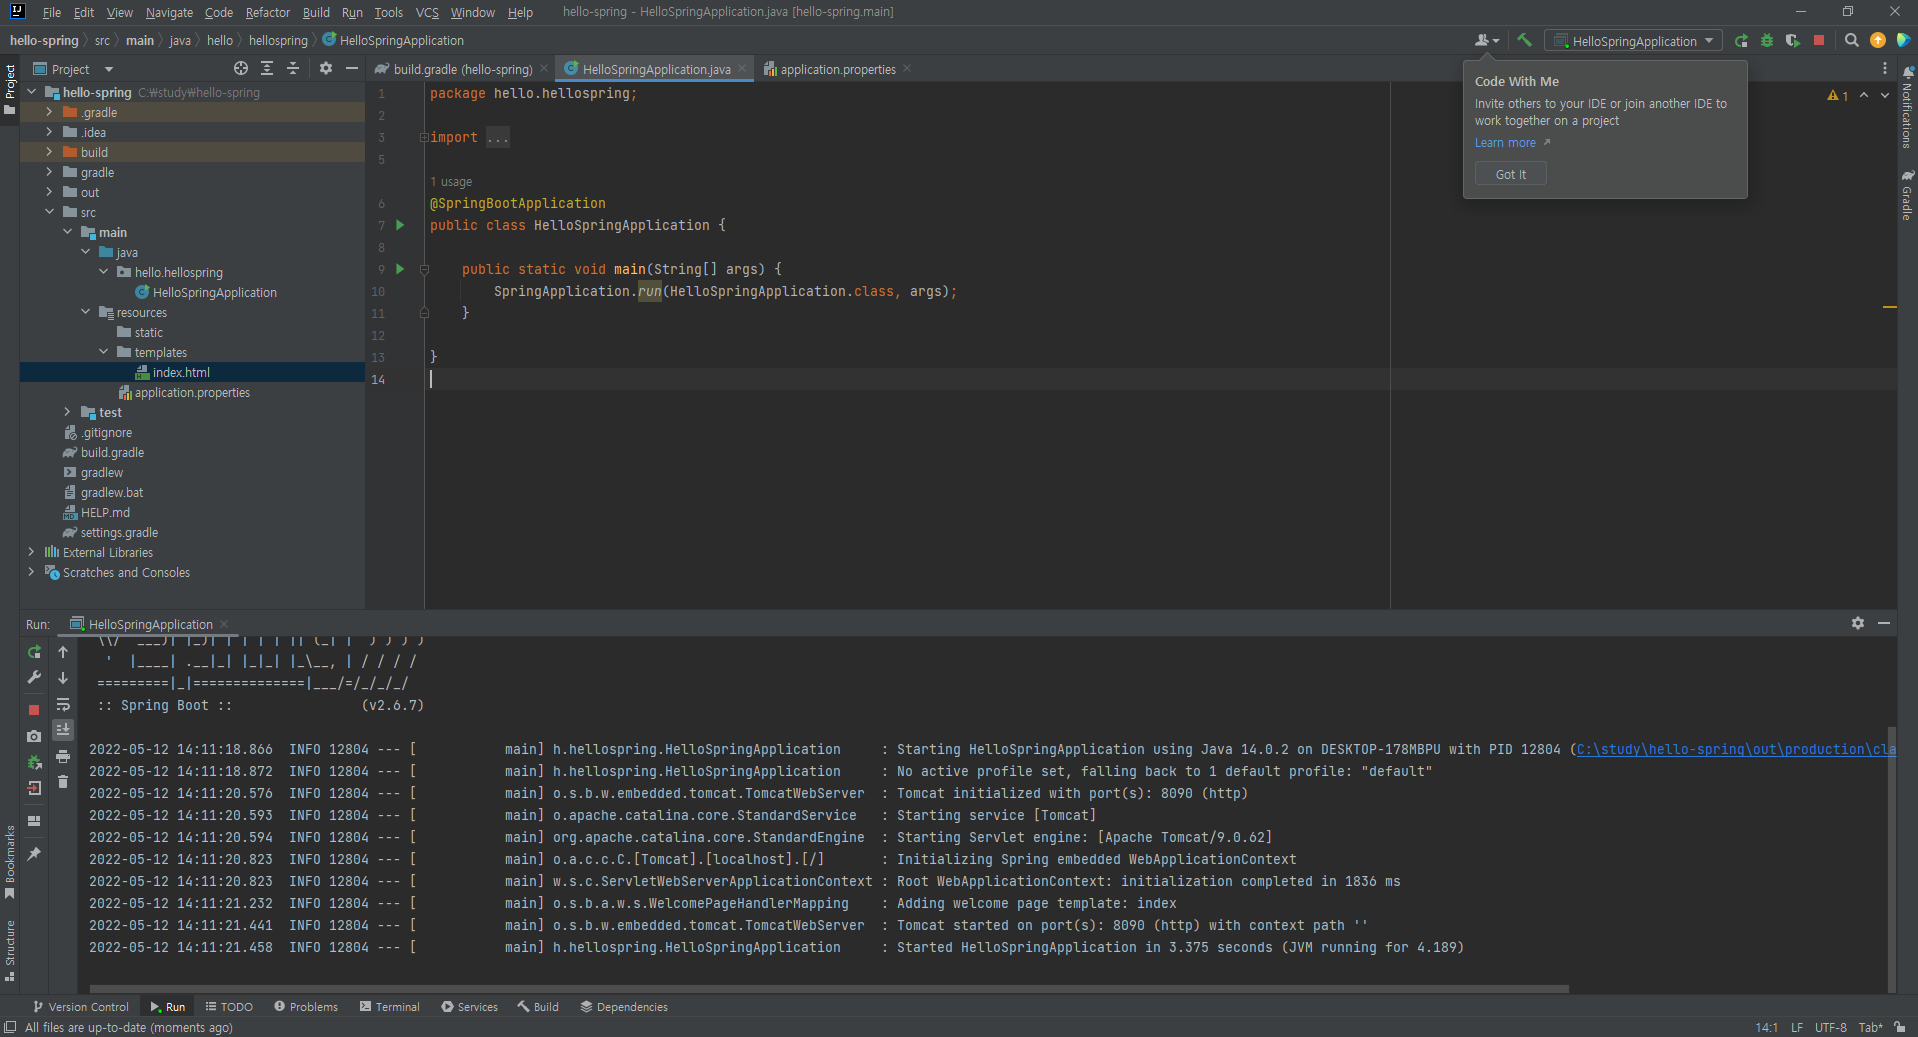Expand all in Project panel toolbar
This screenshot has height=1037, width=1918.
coord(267,68)
